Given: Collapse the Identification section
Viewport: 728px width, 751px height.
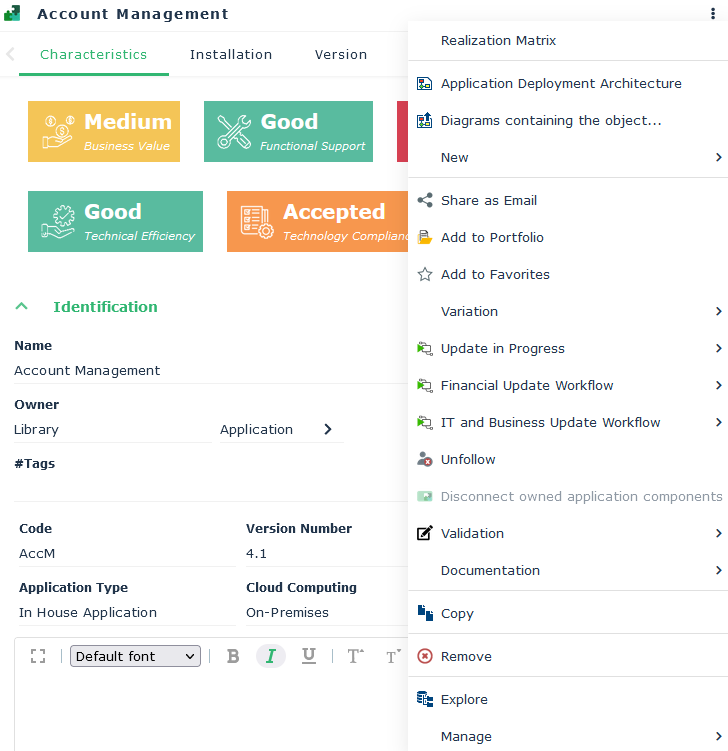Looking at the screenshot, I should (x=22, y=307).
